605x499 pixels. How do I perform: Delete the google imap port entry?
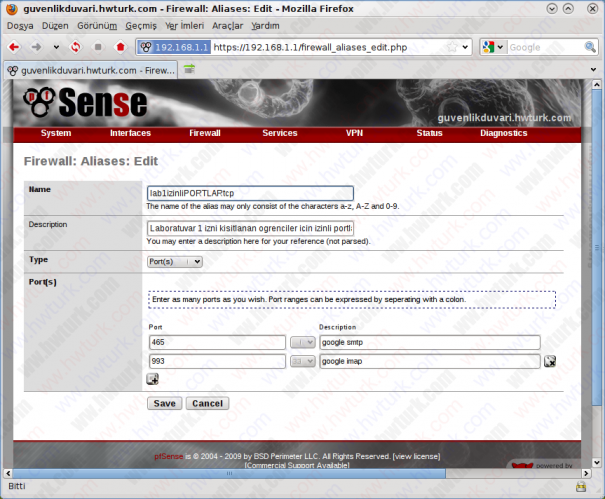[x=550, y=361]
